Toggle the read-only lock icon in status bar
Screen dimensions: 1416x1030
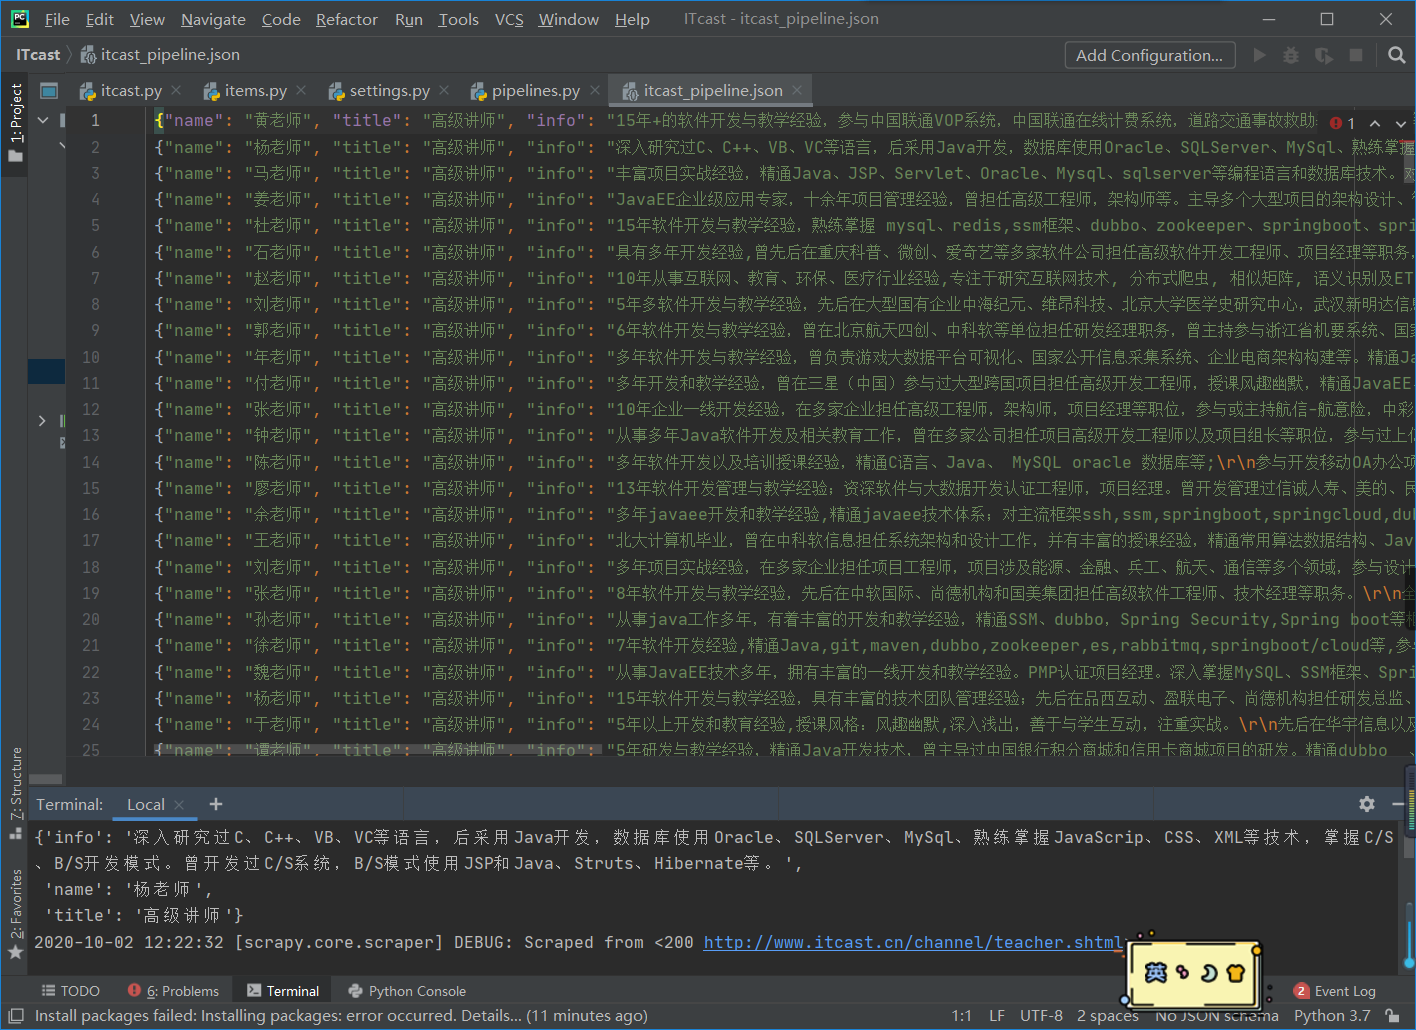1392,1016
